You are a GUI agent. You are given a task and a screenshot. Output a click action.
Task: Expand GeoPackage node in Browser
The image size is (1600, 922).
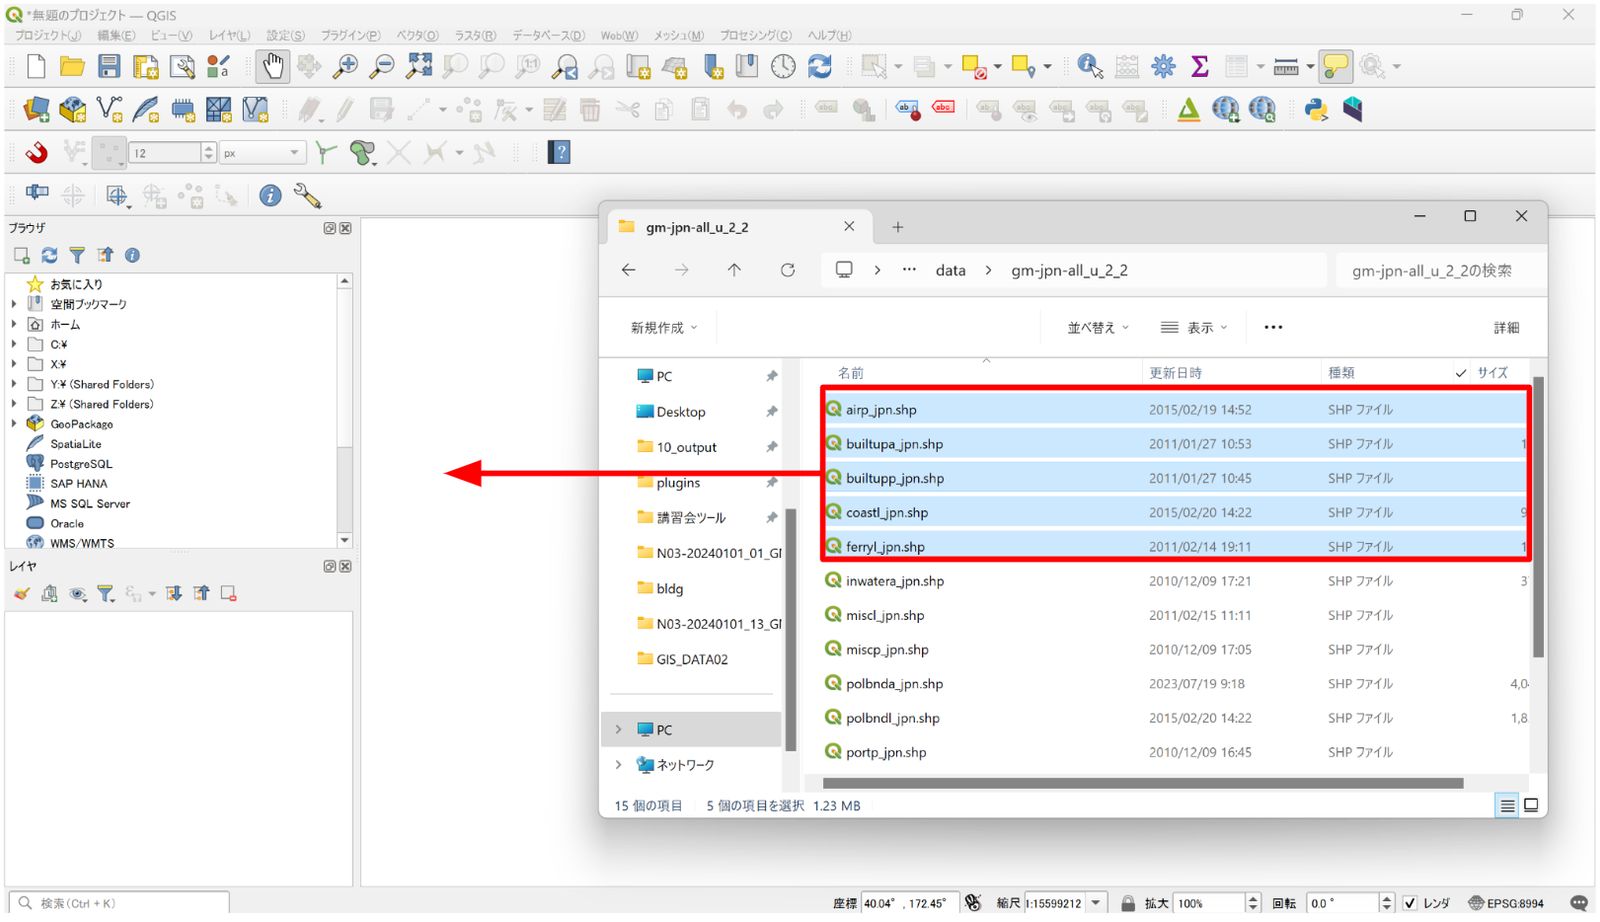[14, 424]
